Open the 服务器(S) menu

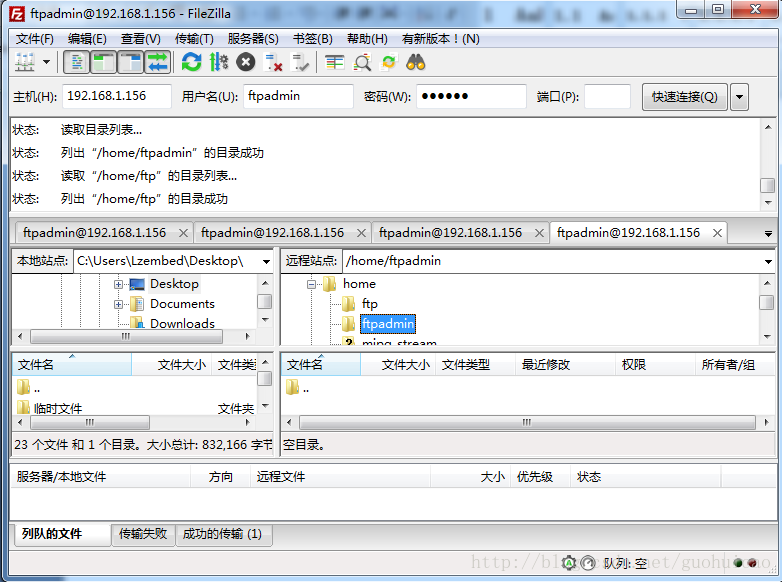pos(253,38)
